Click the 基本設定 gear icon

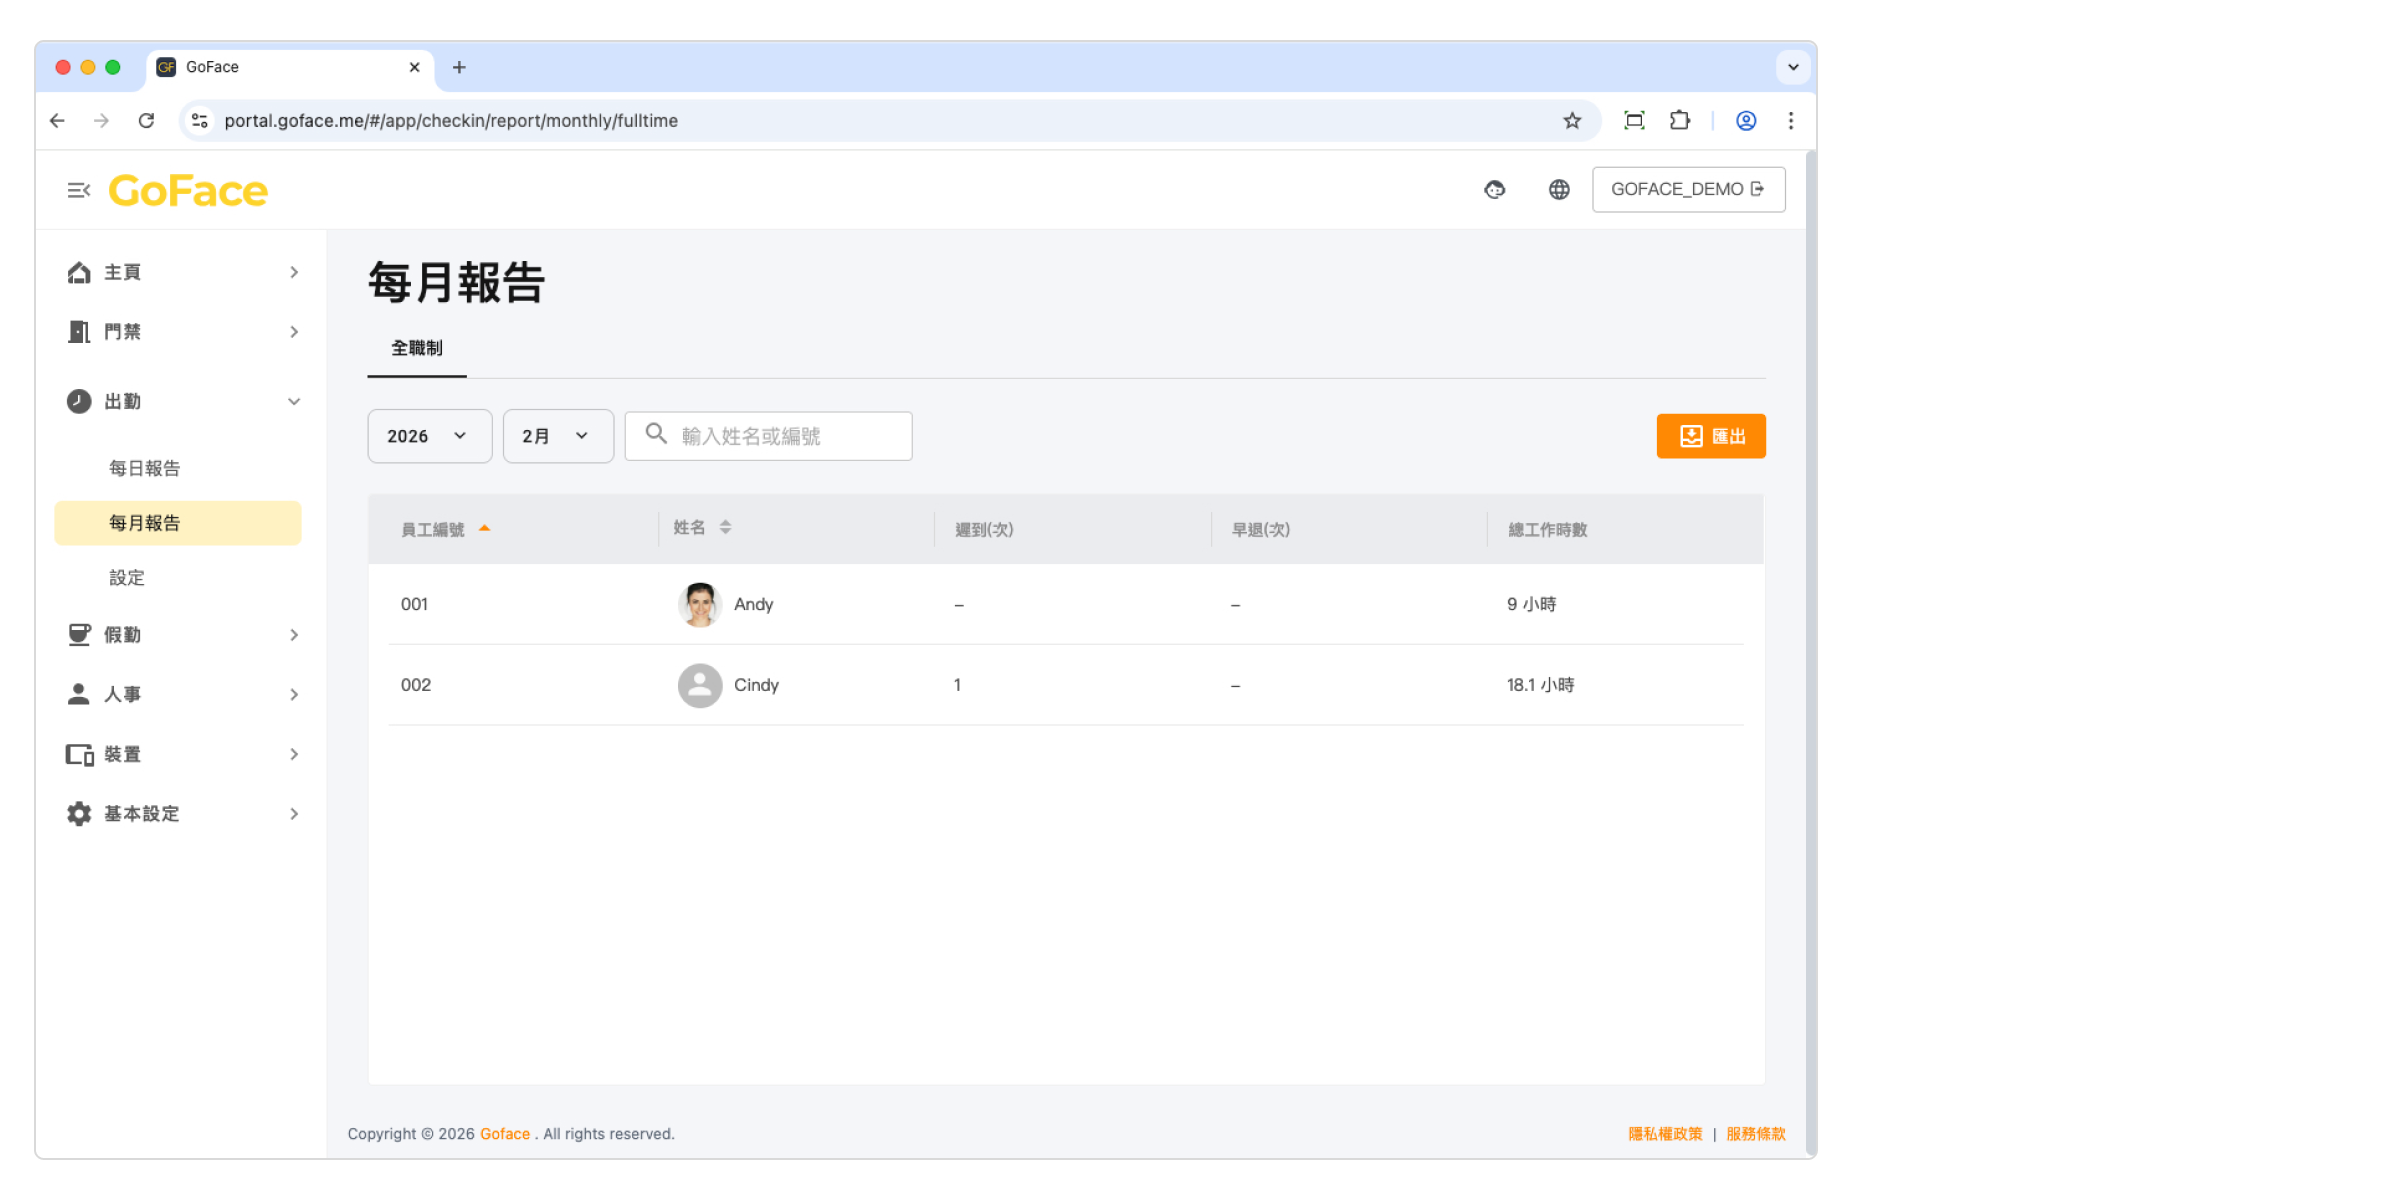click(x=79, y=814)
